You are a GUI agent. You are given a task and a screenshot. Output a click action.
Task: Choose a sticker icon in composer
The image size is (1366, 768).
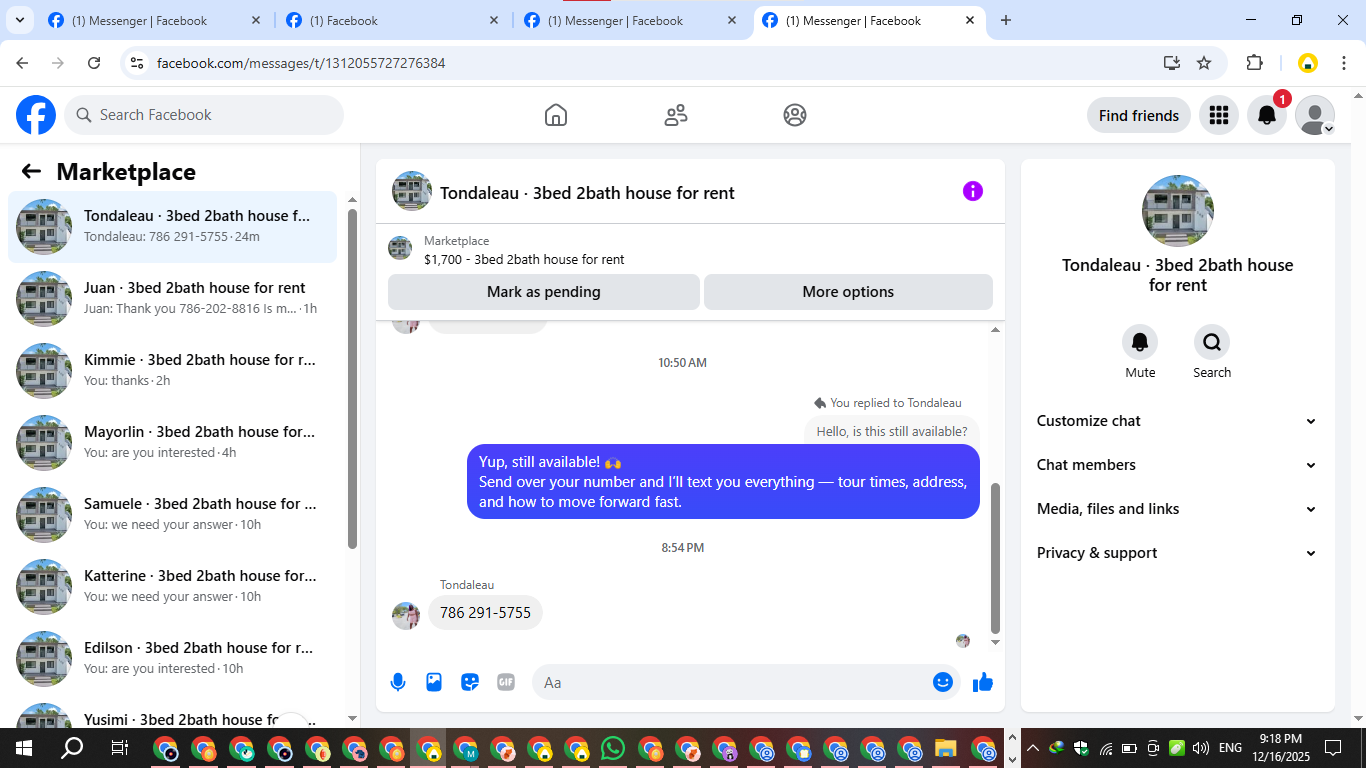[x=470, y=682]
